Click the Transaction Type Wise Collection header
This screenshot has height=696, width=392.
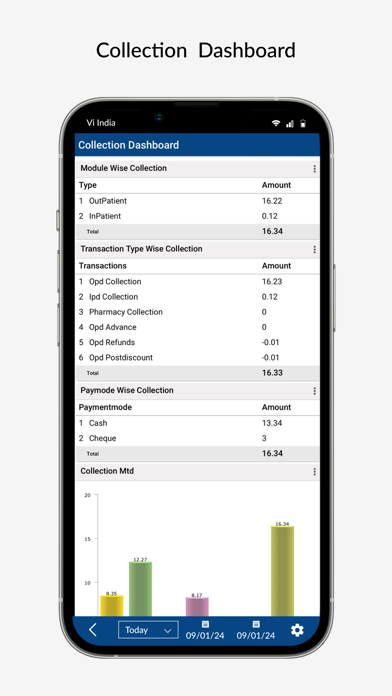(x=198, y=249)
